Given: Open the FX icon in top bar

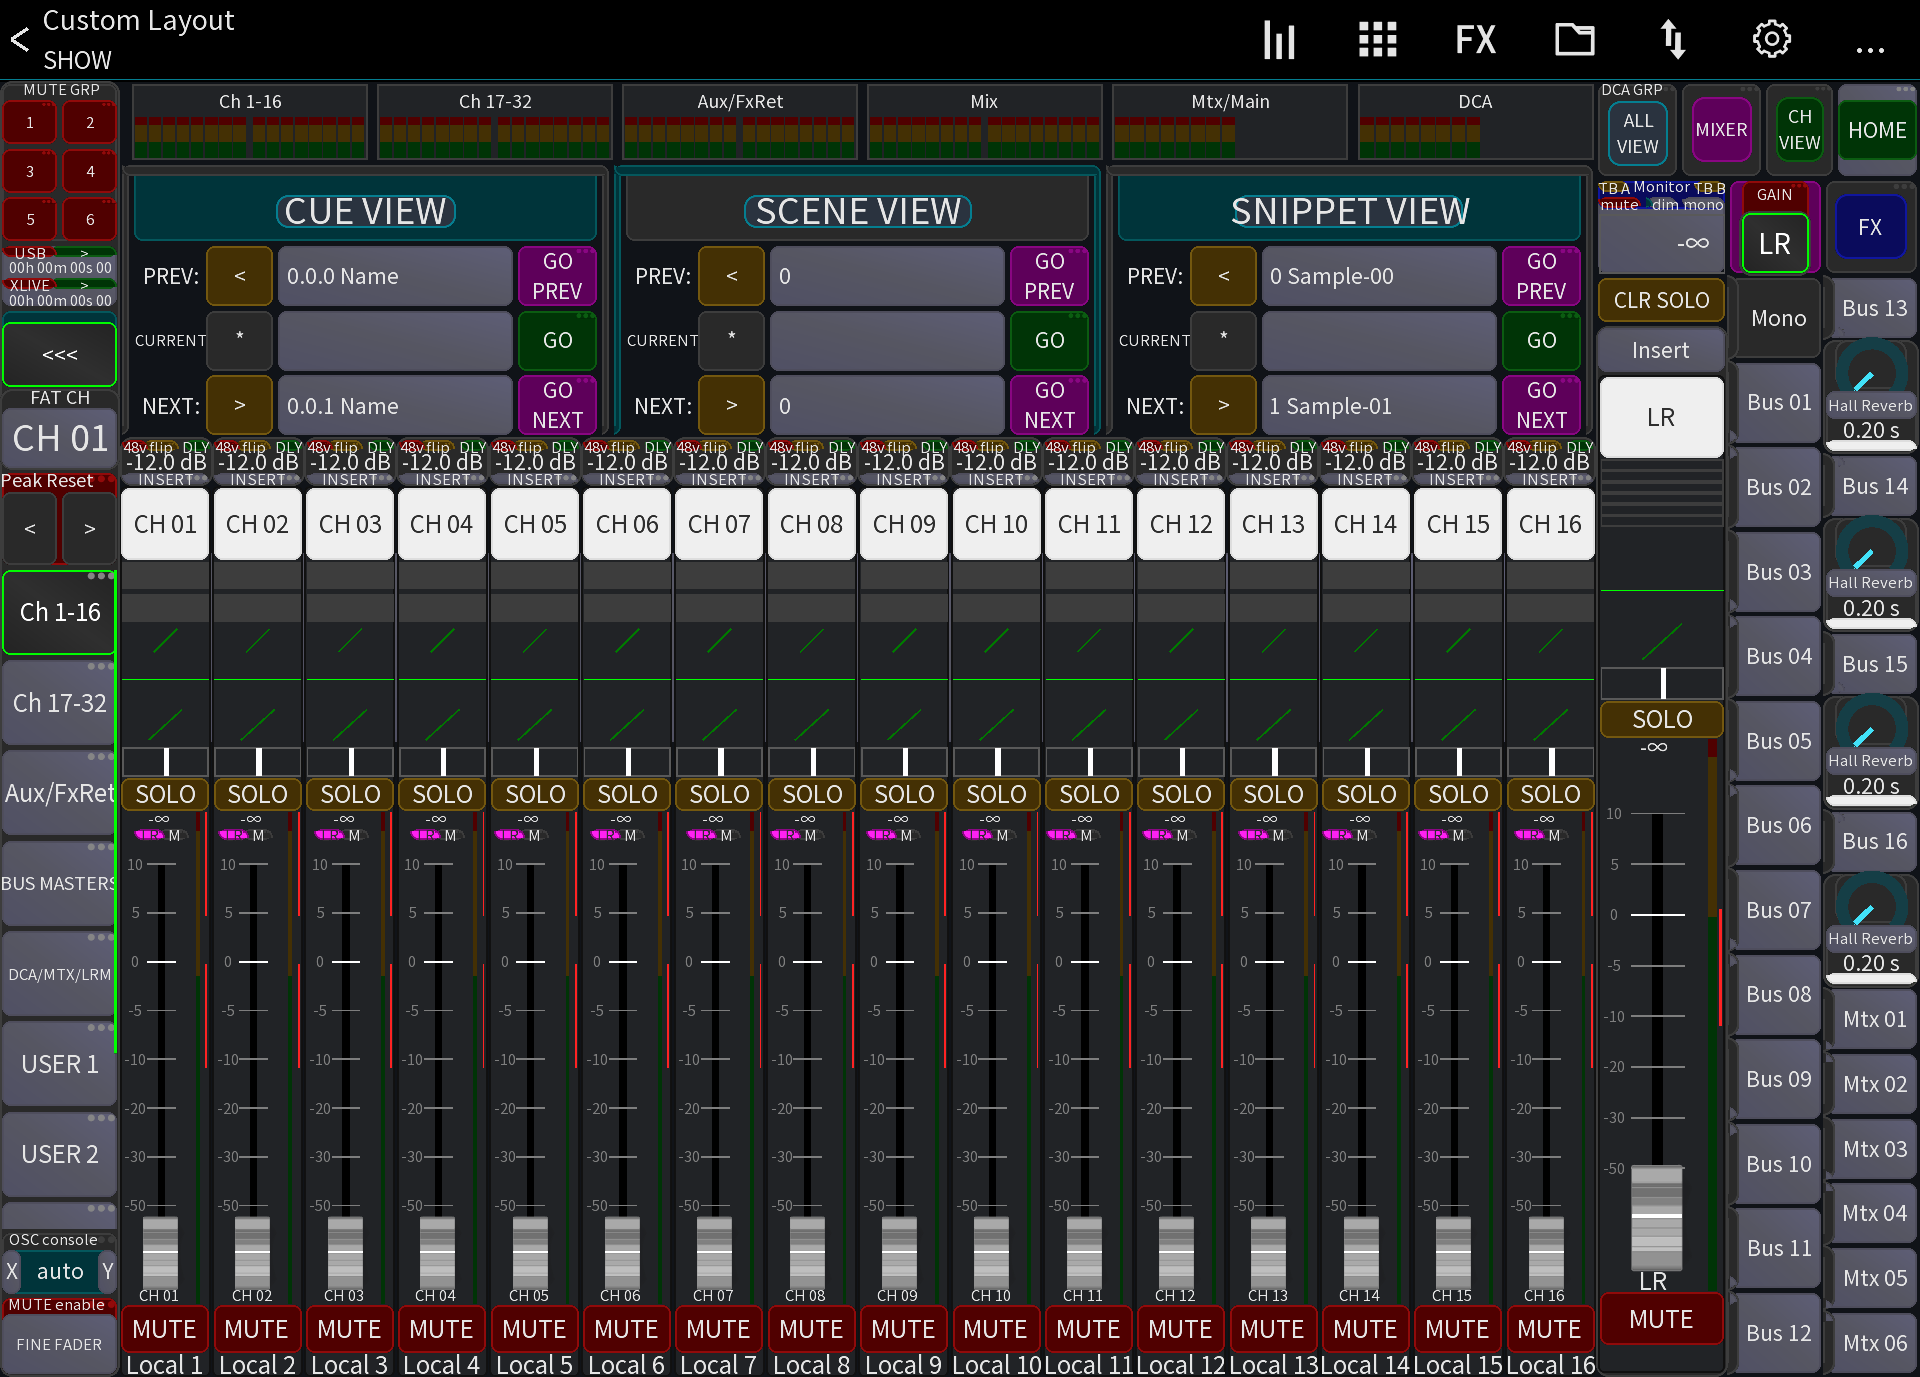Looking at the screenshot, I should tap(1475, 40).
